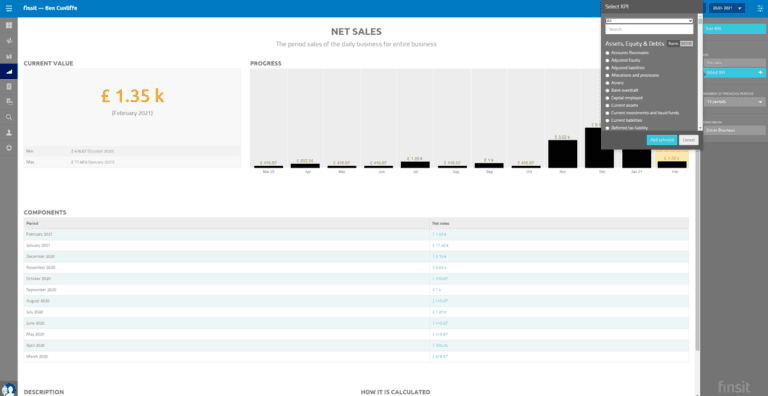Select the pulse activity icon in sidebar
Image resolution: width=768 pixels, height=396 pixels.
point(9,41)
